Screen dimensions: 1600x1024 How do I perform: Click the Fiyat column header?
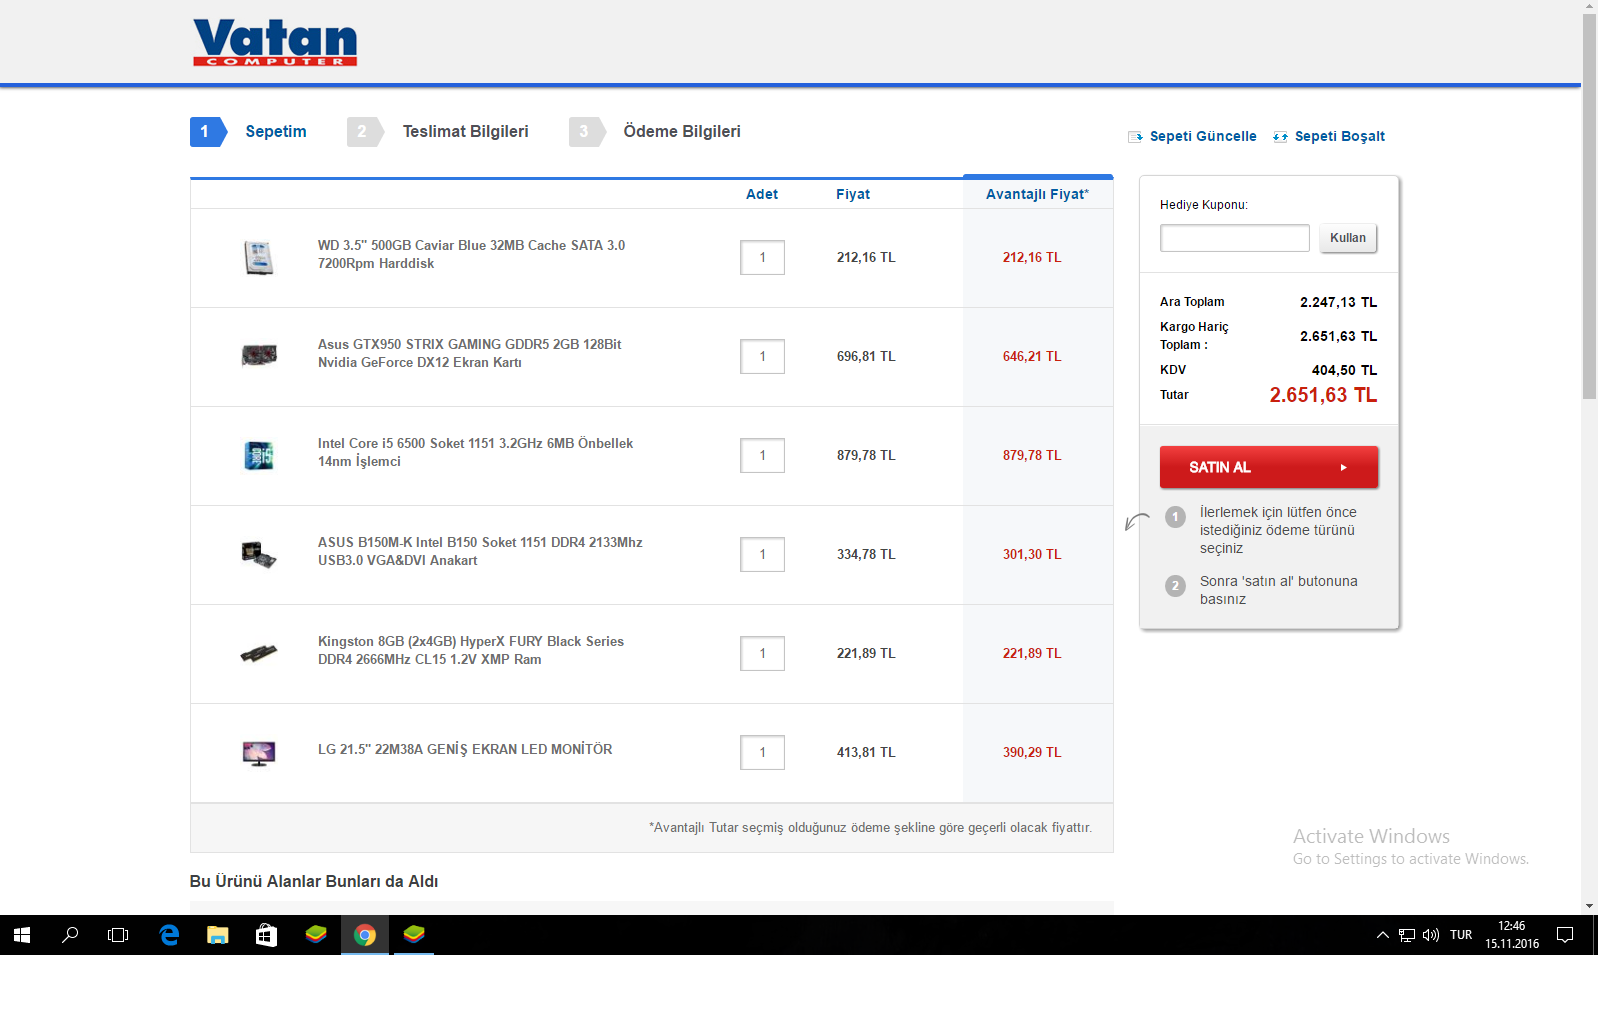[853, 194]
